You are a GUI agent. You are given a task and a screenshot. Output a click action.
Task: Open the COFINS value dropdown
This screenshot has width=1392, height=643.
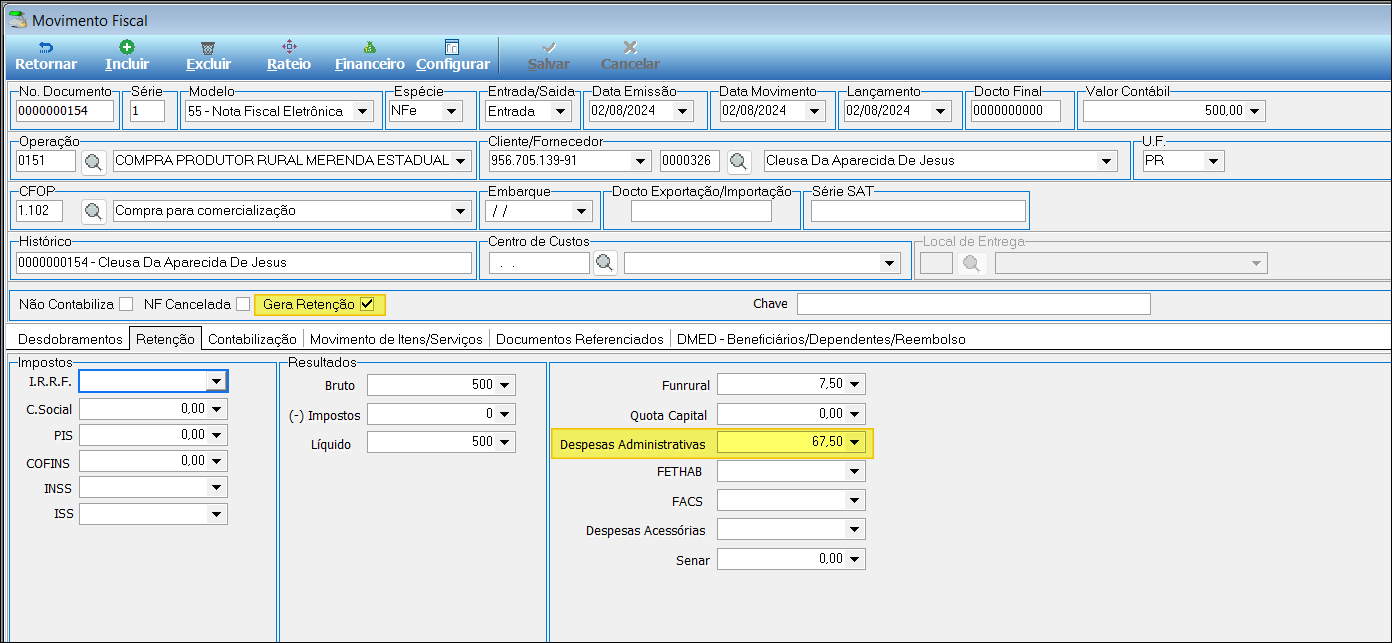[x=217, y=461]
